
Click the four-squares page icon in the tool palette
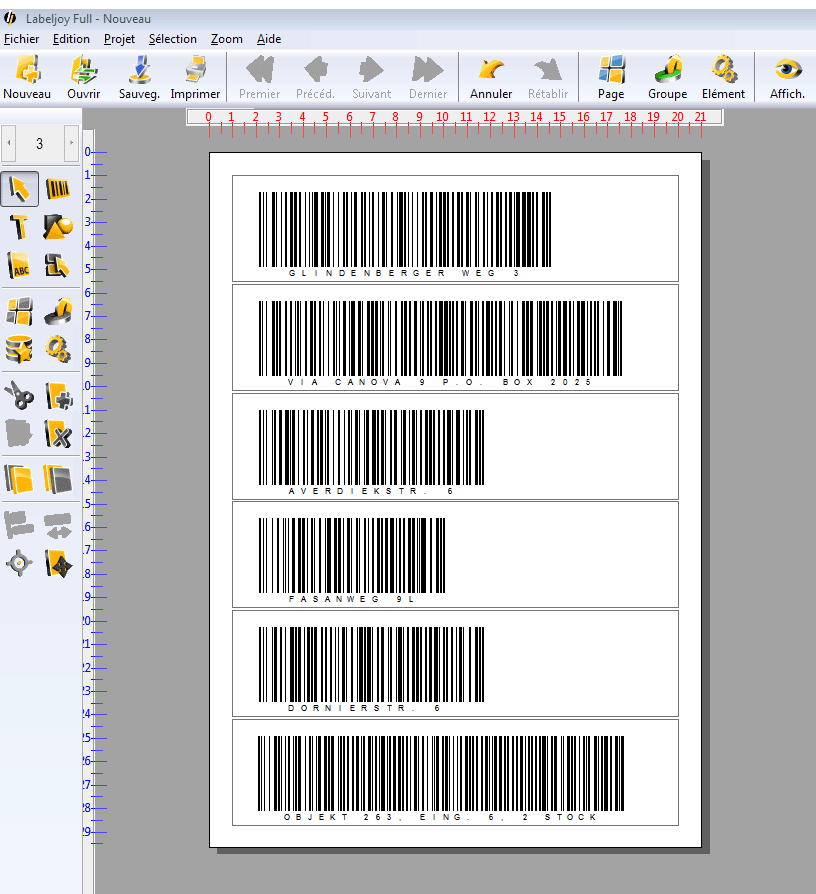20,311
